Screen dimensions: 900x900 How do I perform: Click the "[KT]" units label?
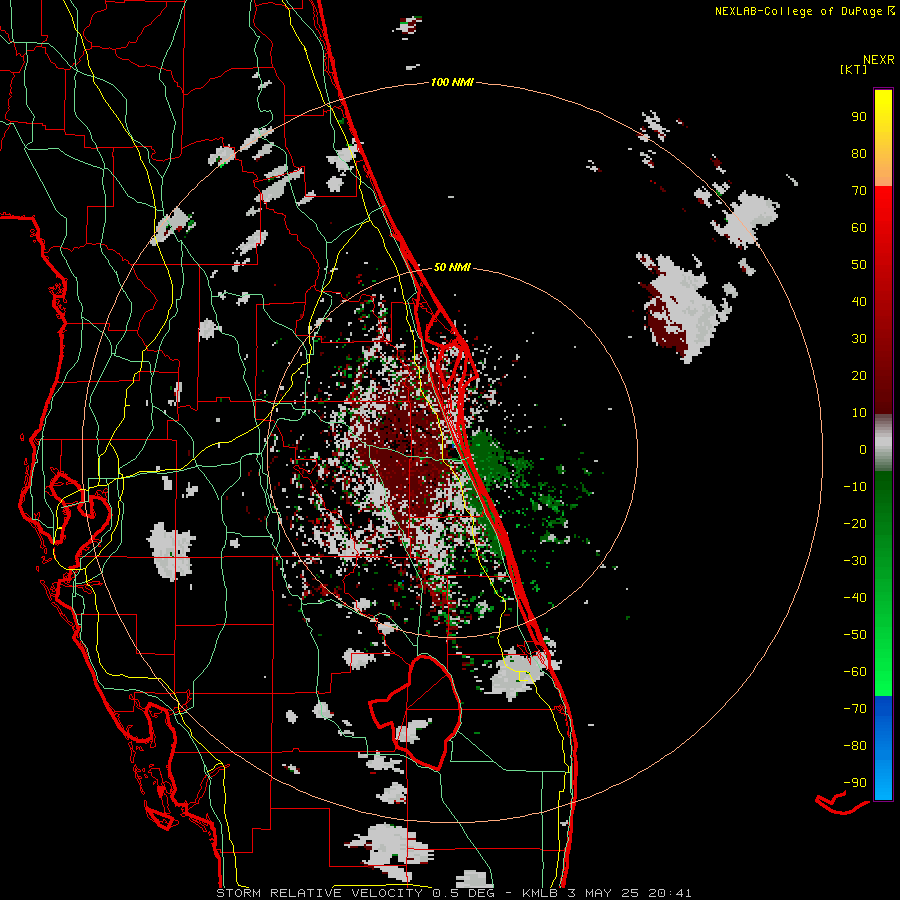coord(854,69)
